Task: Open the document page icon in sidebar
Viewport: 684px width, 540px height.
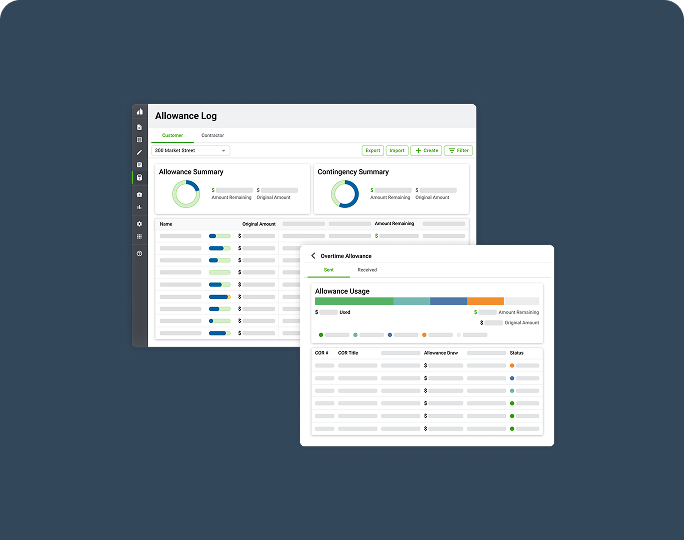Action: tap(139, 127)
